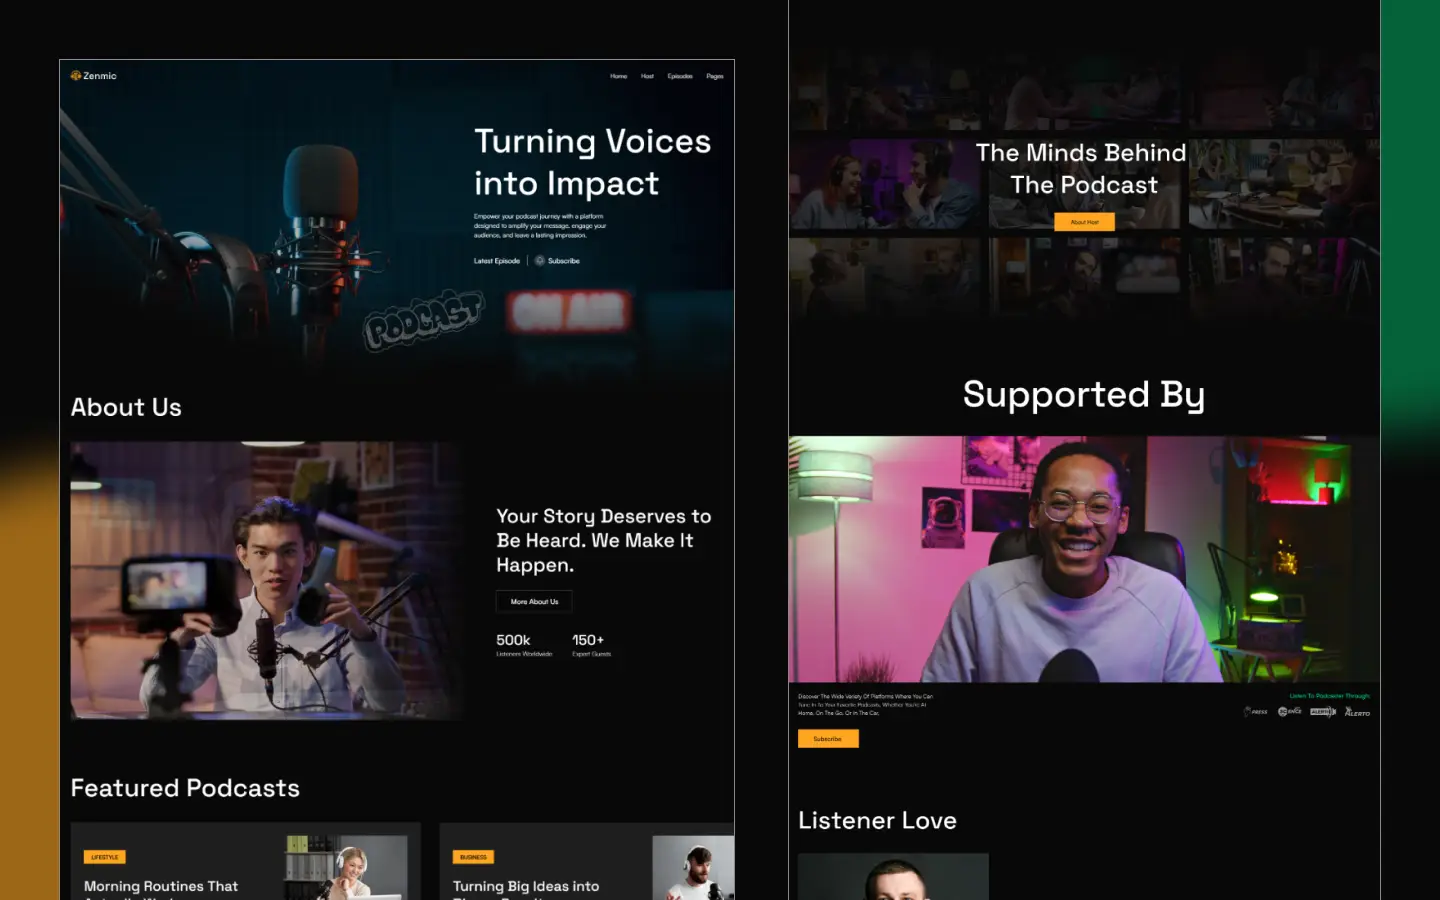This screenshot has height=900, width=1440.
Task: Click the Latest Episode link
Action: tap(497, 261)
